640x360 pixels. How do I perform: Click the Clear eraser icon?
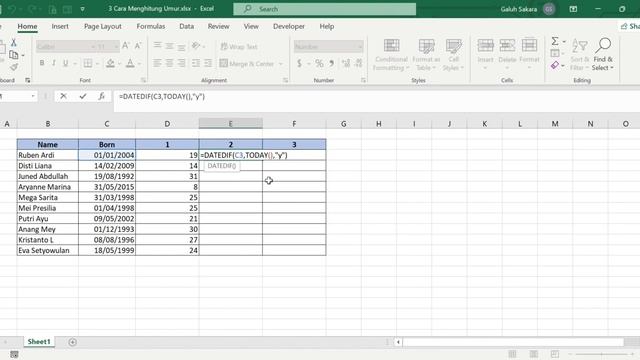coord(555,65)
